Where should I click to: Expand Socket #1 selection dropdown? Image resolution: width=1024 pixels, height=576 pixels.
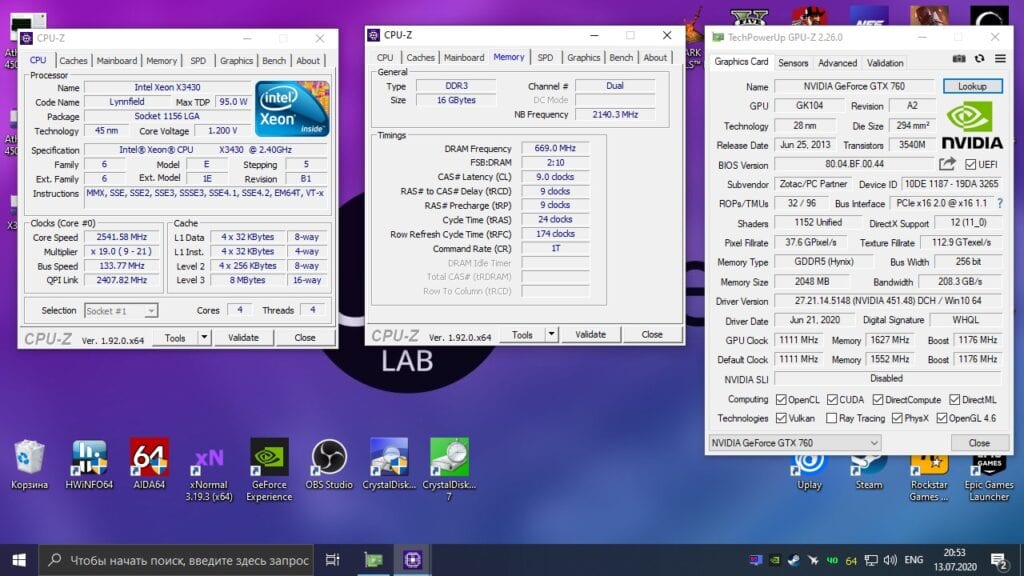tap(151, 311)
